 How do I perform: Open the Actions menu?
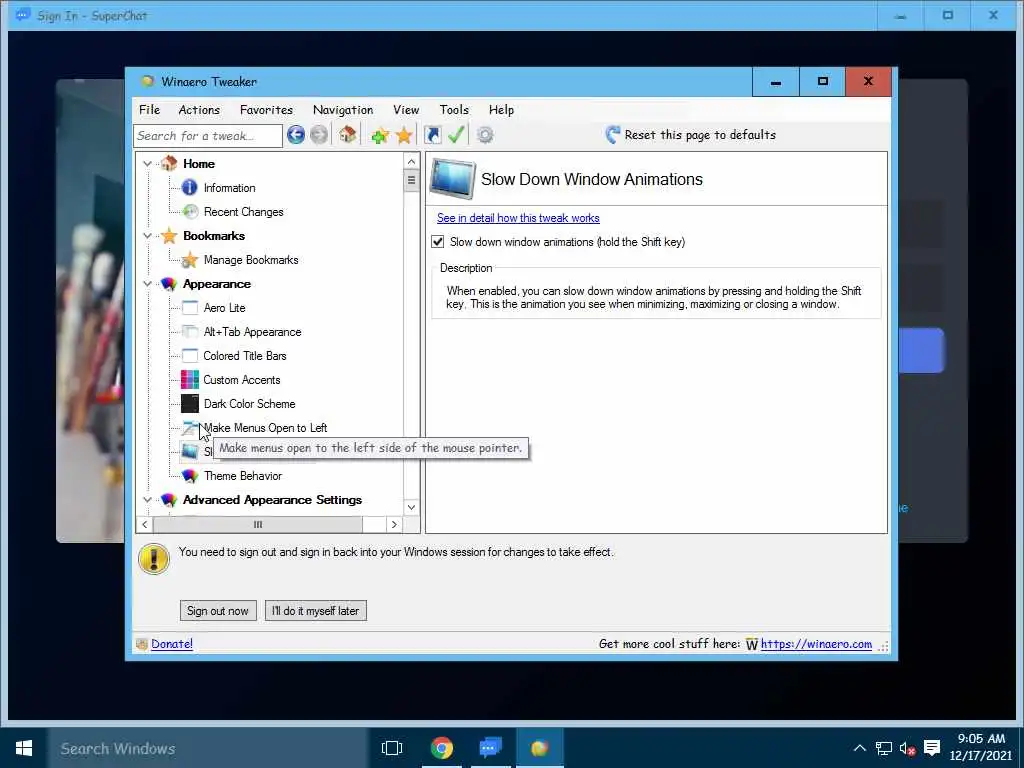199,110
